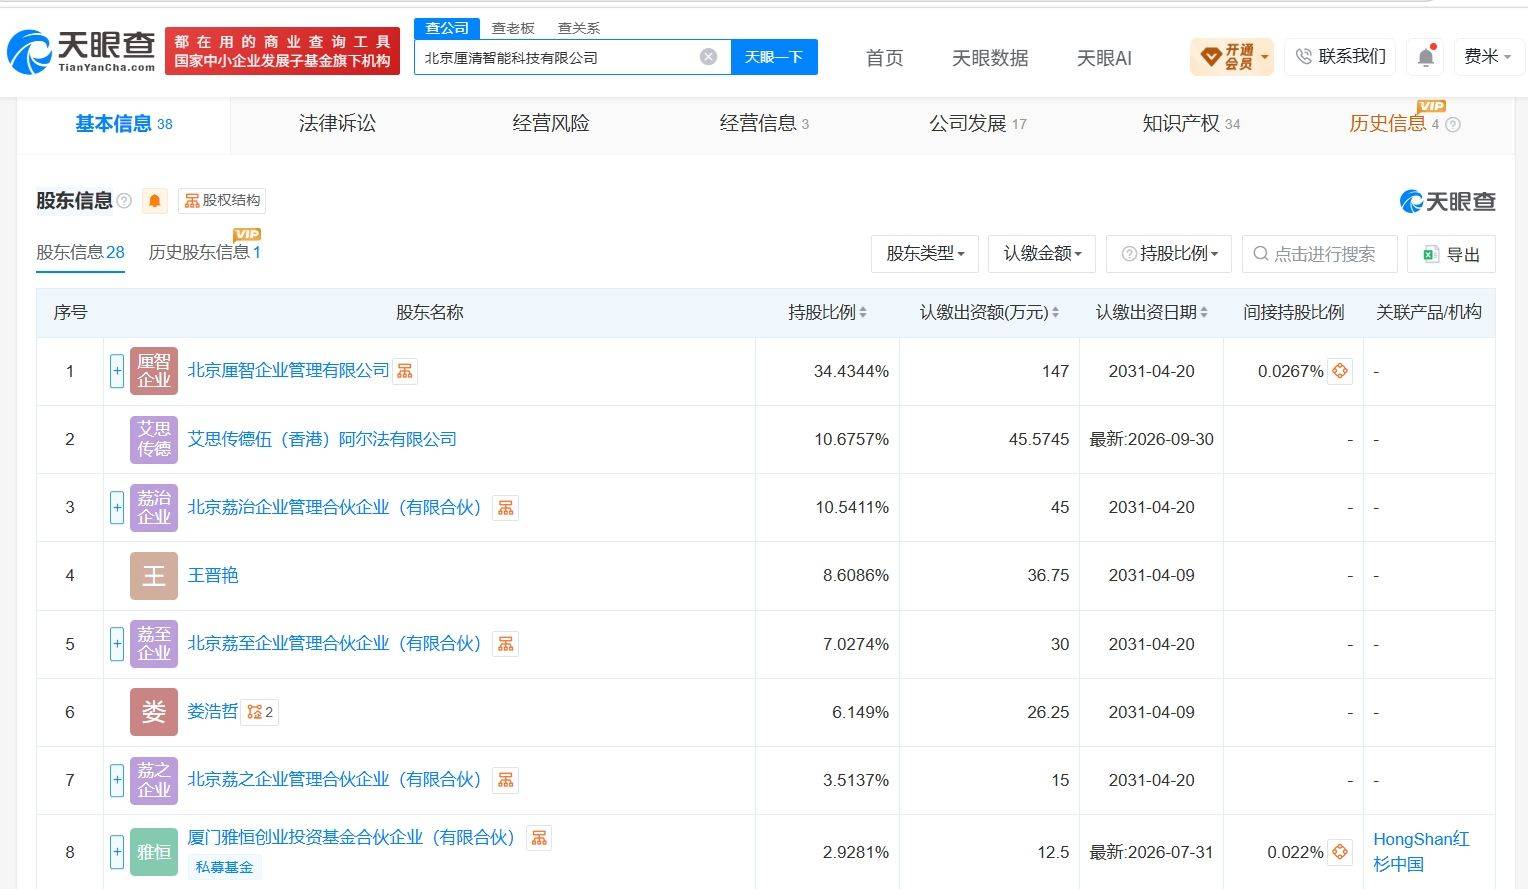Screen dimensions: 1528x889
Task: Expand row 7 北京荔之企业管理合伙企业
Action: point(117,780)
